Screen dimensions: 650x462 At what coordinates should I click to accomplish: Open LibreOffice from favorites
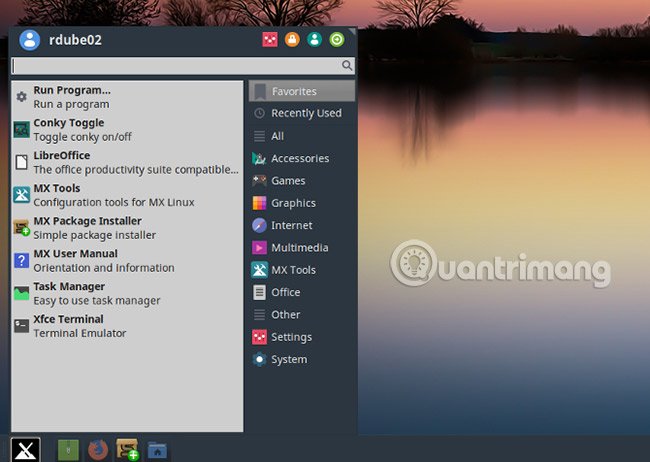pos(127,163)
